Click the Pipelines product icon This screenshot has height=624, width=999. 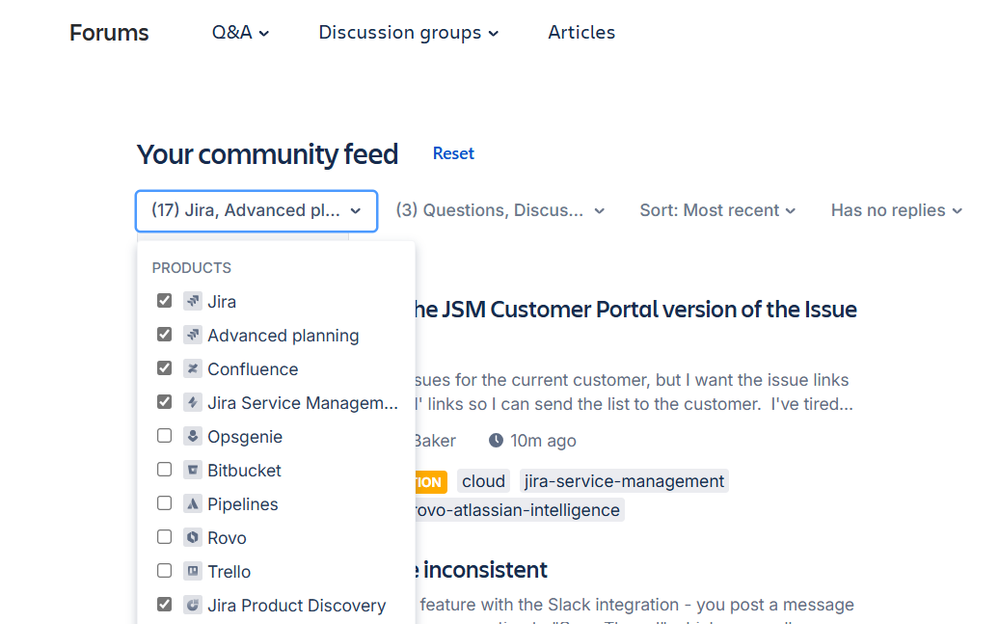point(193,504)
